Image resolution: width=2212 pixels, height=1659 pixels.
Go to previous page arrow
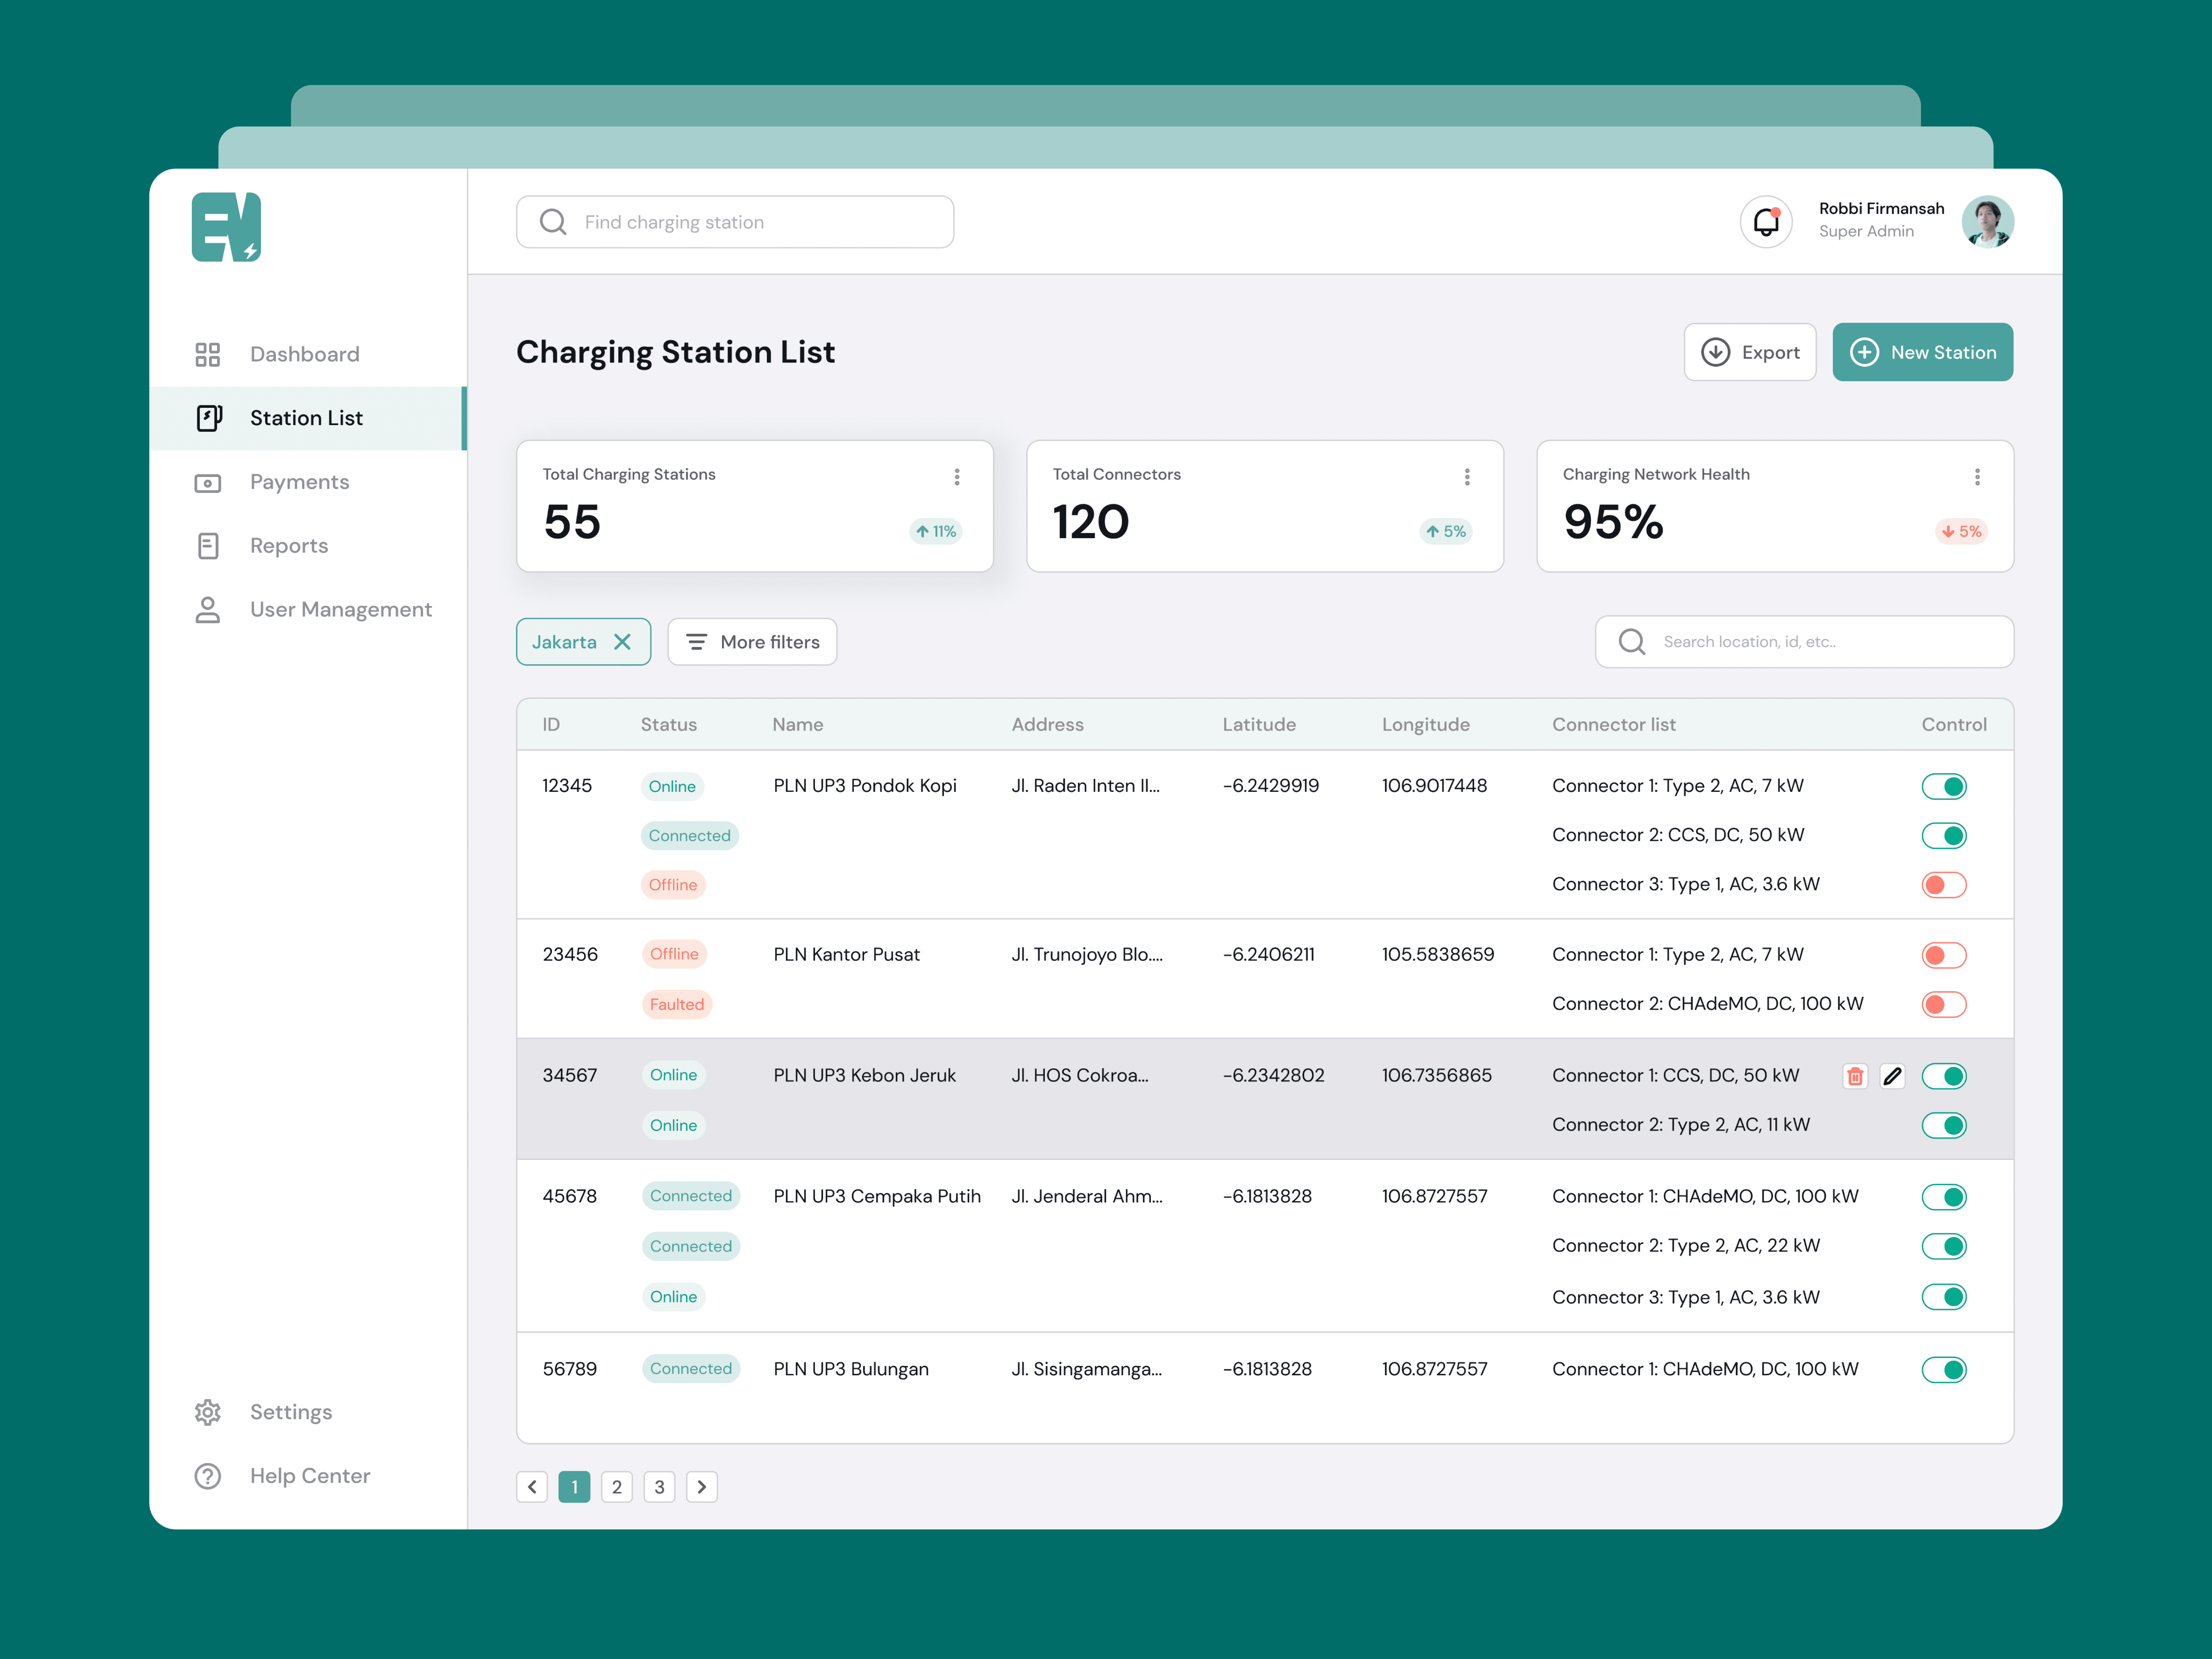pyautogui.click(x=532, y=1487)
